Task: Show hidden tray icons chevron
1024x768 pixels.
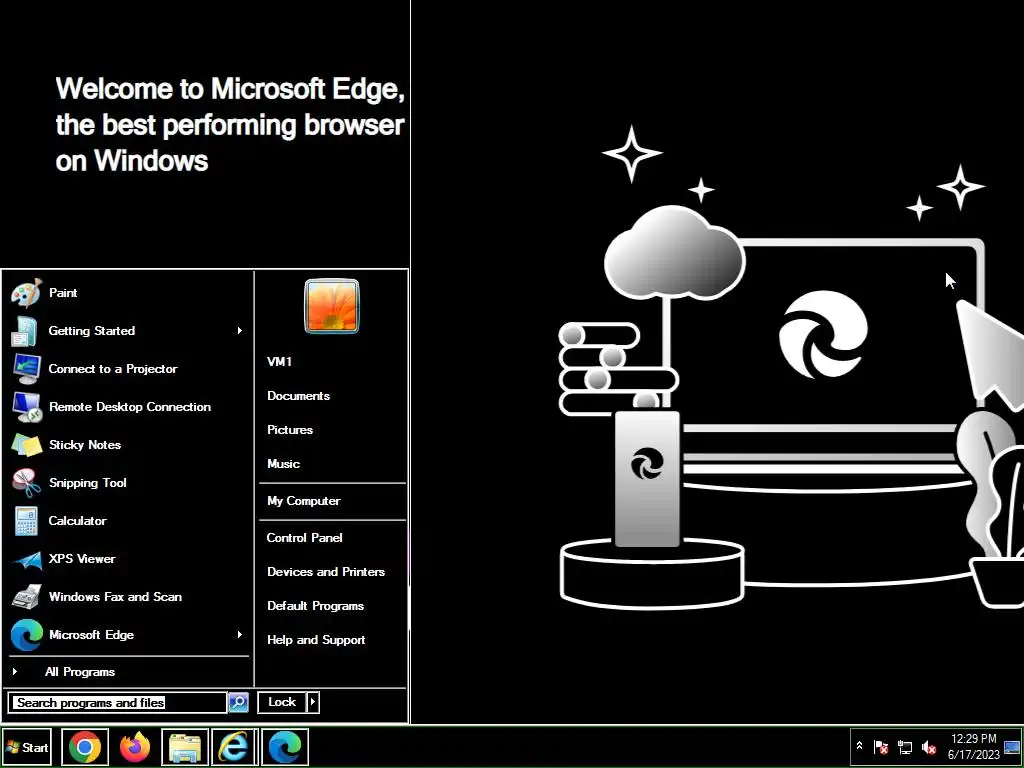Action: coord(859,746)
